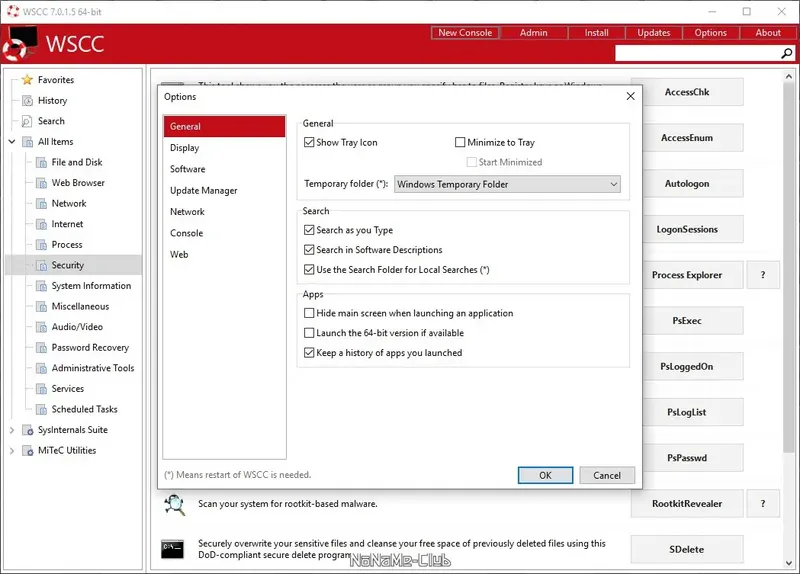Open the Web options page
The width and height of the screenshot is (800, 574).
click(x=224, y=255)
